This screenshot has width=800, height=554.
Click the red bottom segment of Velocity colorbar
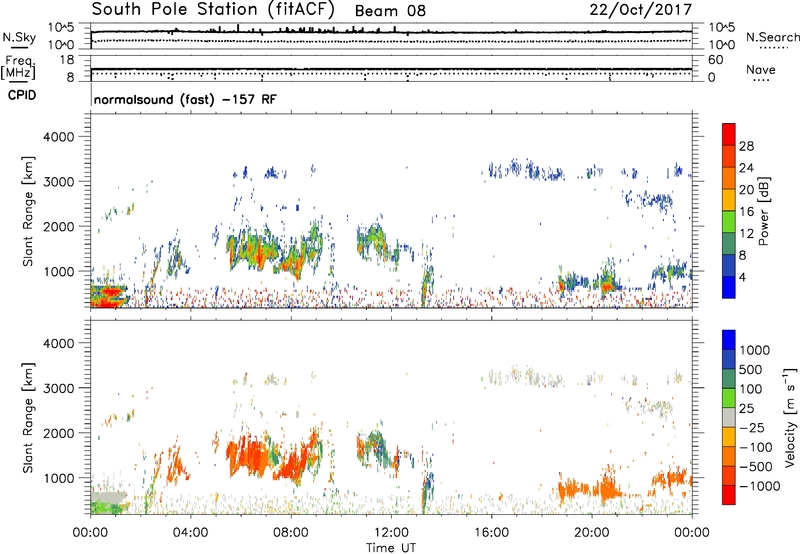pyautogui.click(x=729, y=495)
